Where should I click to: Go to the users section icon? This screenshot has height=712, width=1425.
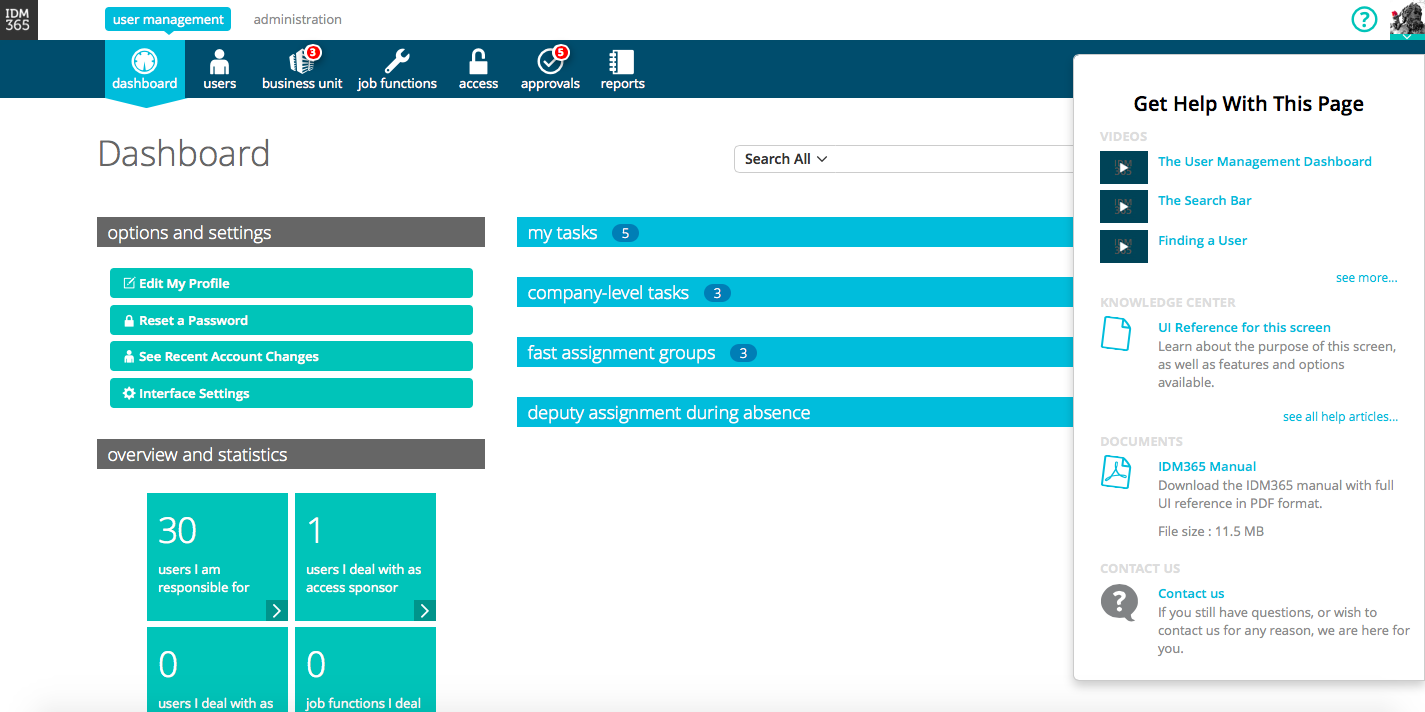click(219, 61)
